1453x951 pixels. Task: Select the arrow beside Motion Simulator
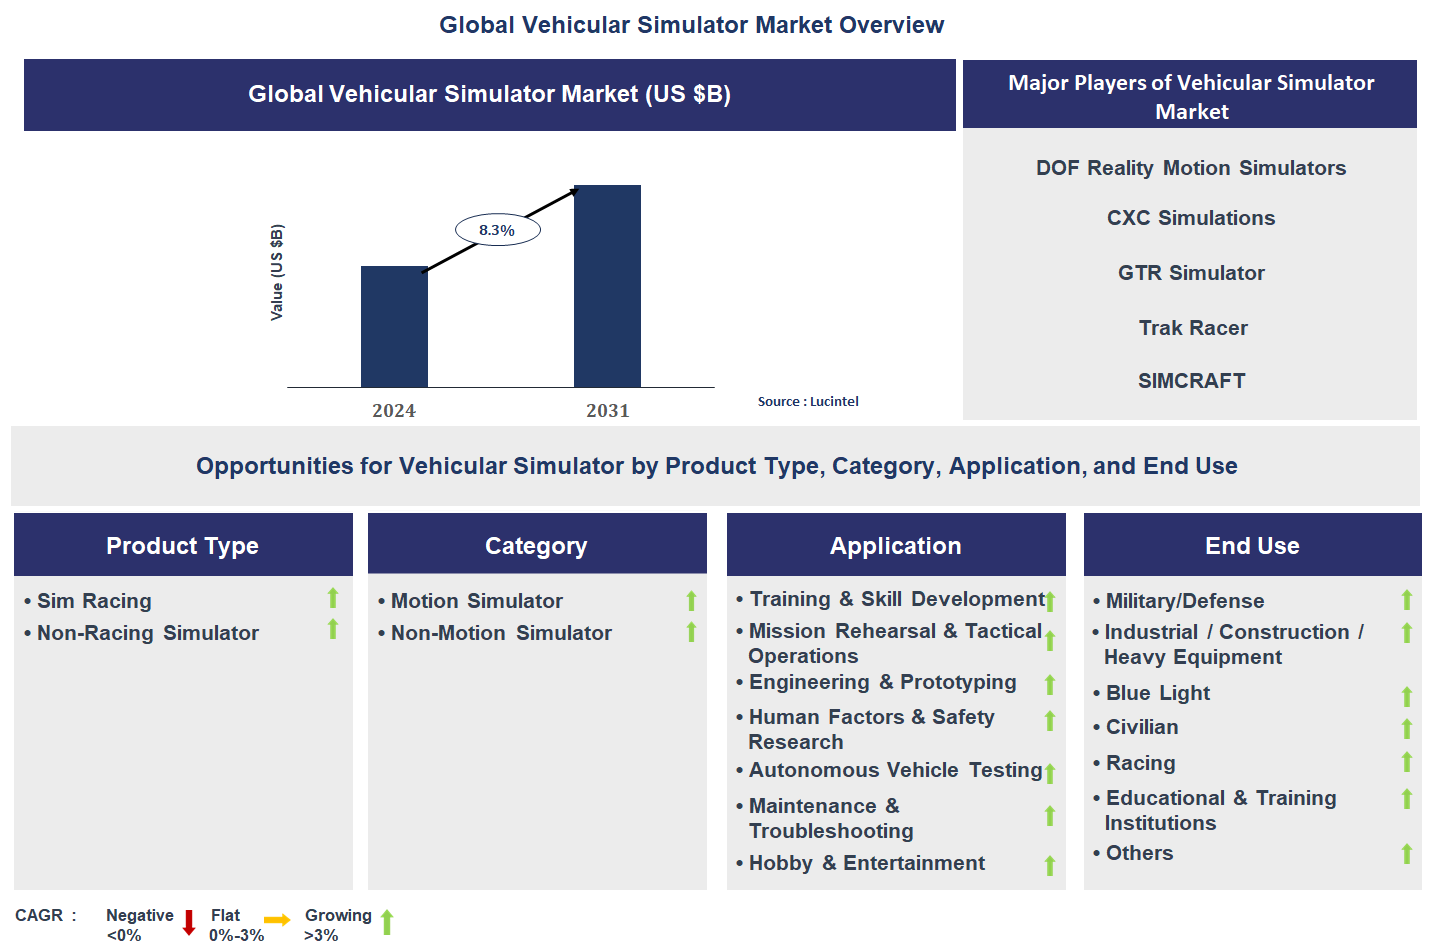pos(691,600)
